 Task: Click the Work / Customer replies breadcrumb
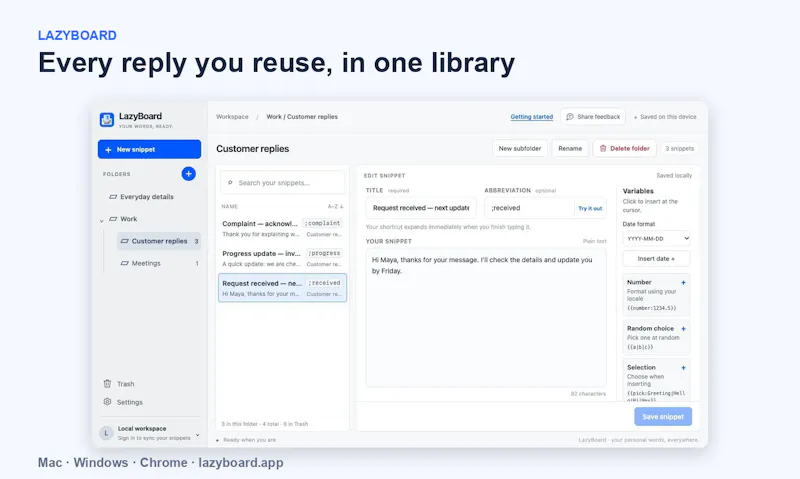click(302, 117)
